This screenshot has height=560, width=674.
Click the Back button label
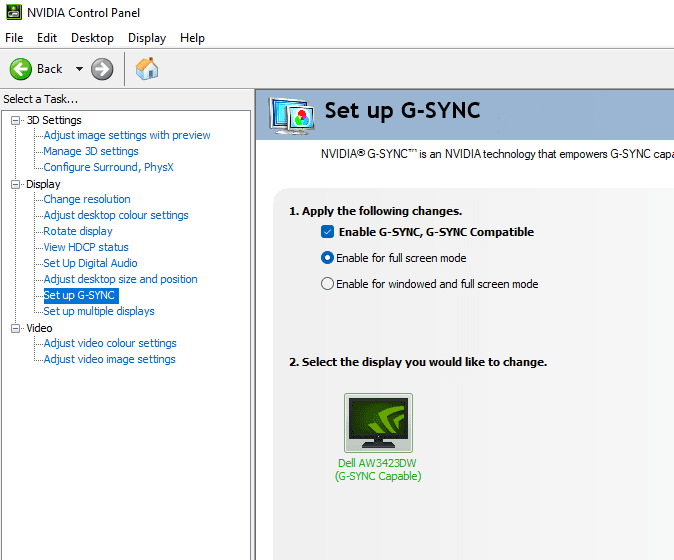tap(49, 69)
